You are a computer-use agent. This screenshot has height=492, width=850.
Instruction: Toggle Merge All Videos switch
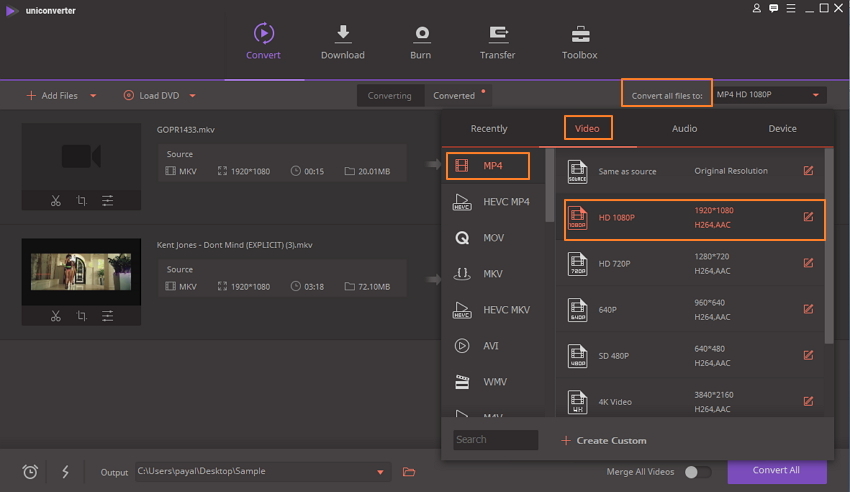(697, 472)
